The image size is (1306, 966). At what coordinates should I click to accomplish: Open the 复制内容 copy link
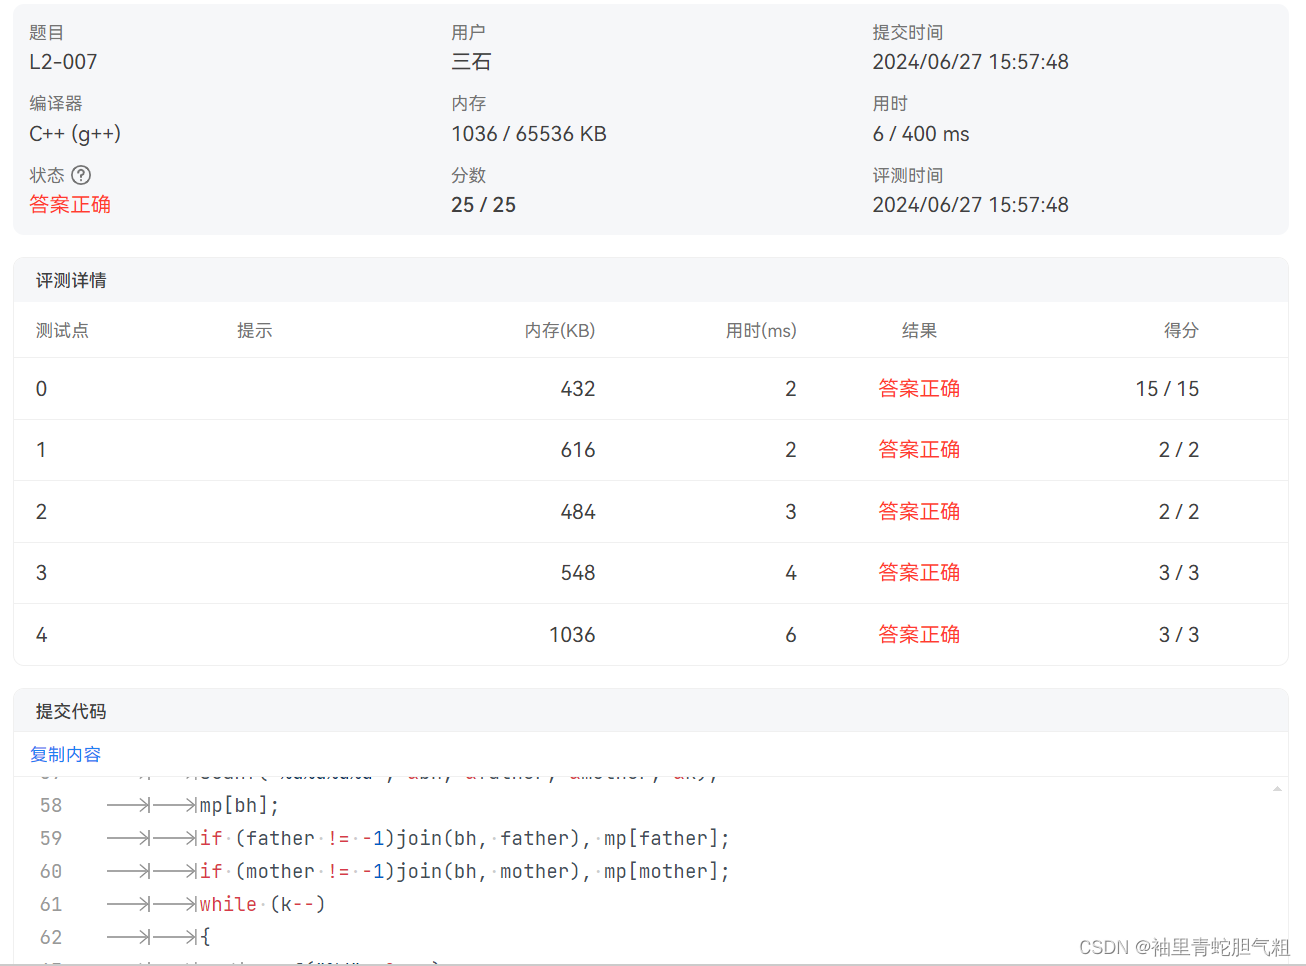tap(65, 754)
